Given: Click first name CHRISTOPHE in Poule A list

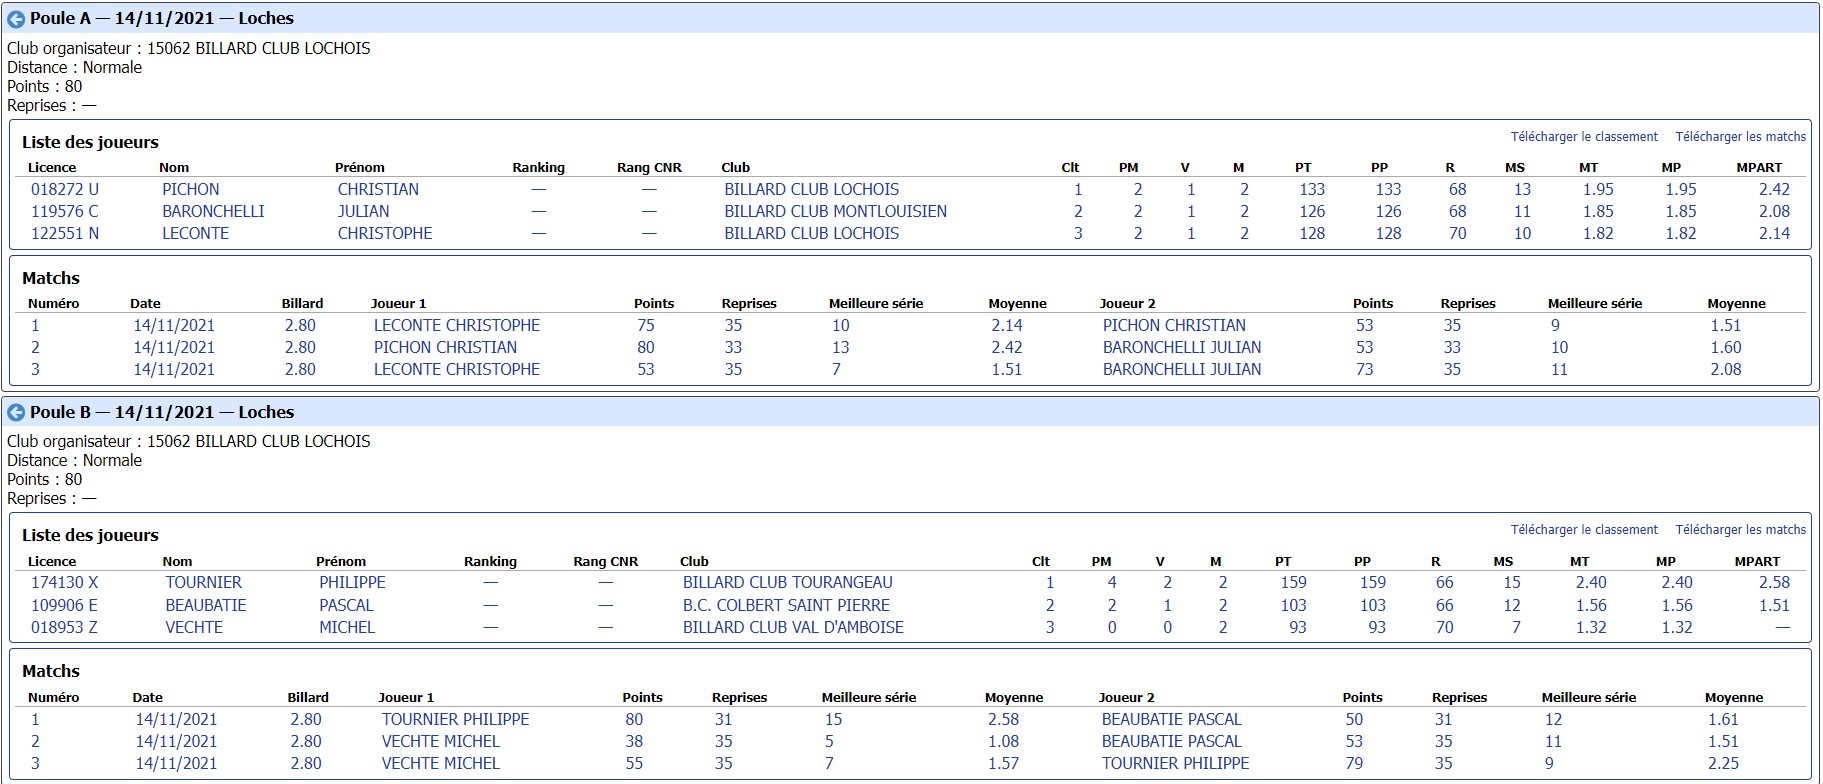Looking at the screenshot, I should coord(385,234).
